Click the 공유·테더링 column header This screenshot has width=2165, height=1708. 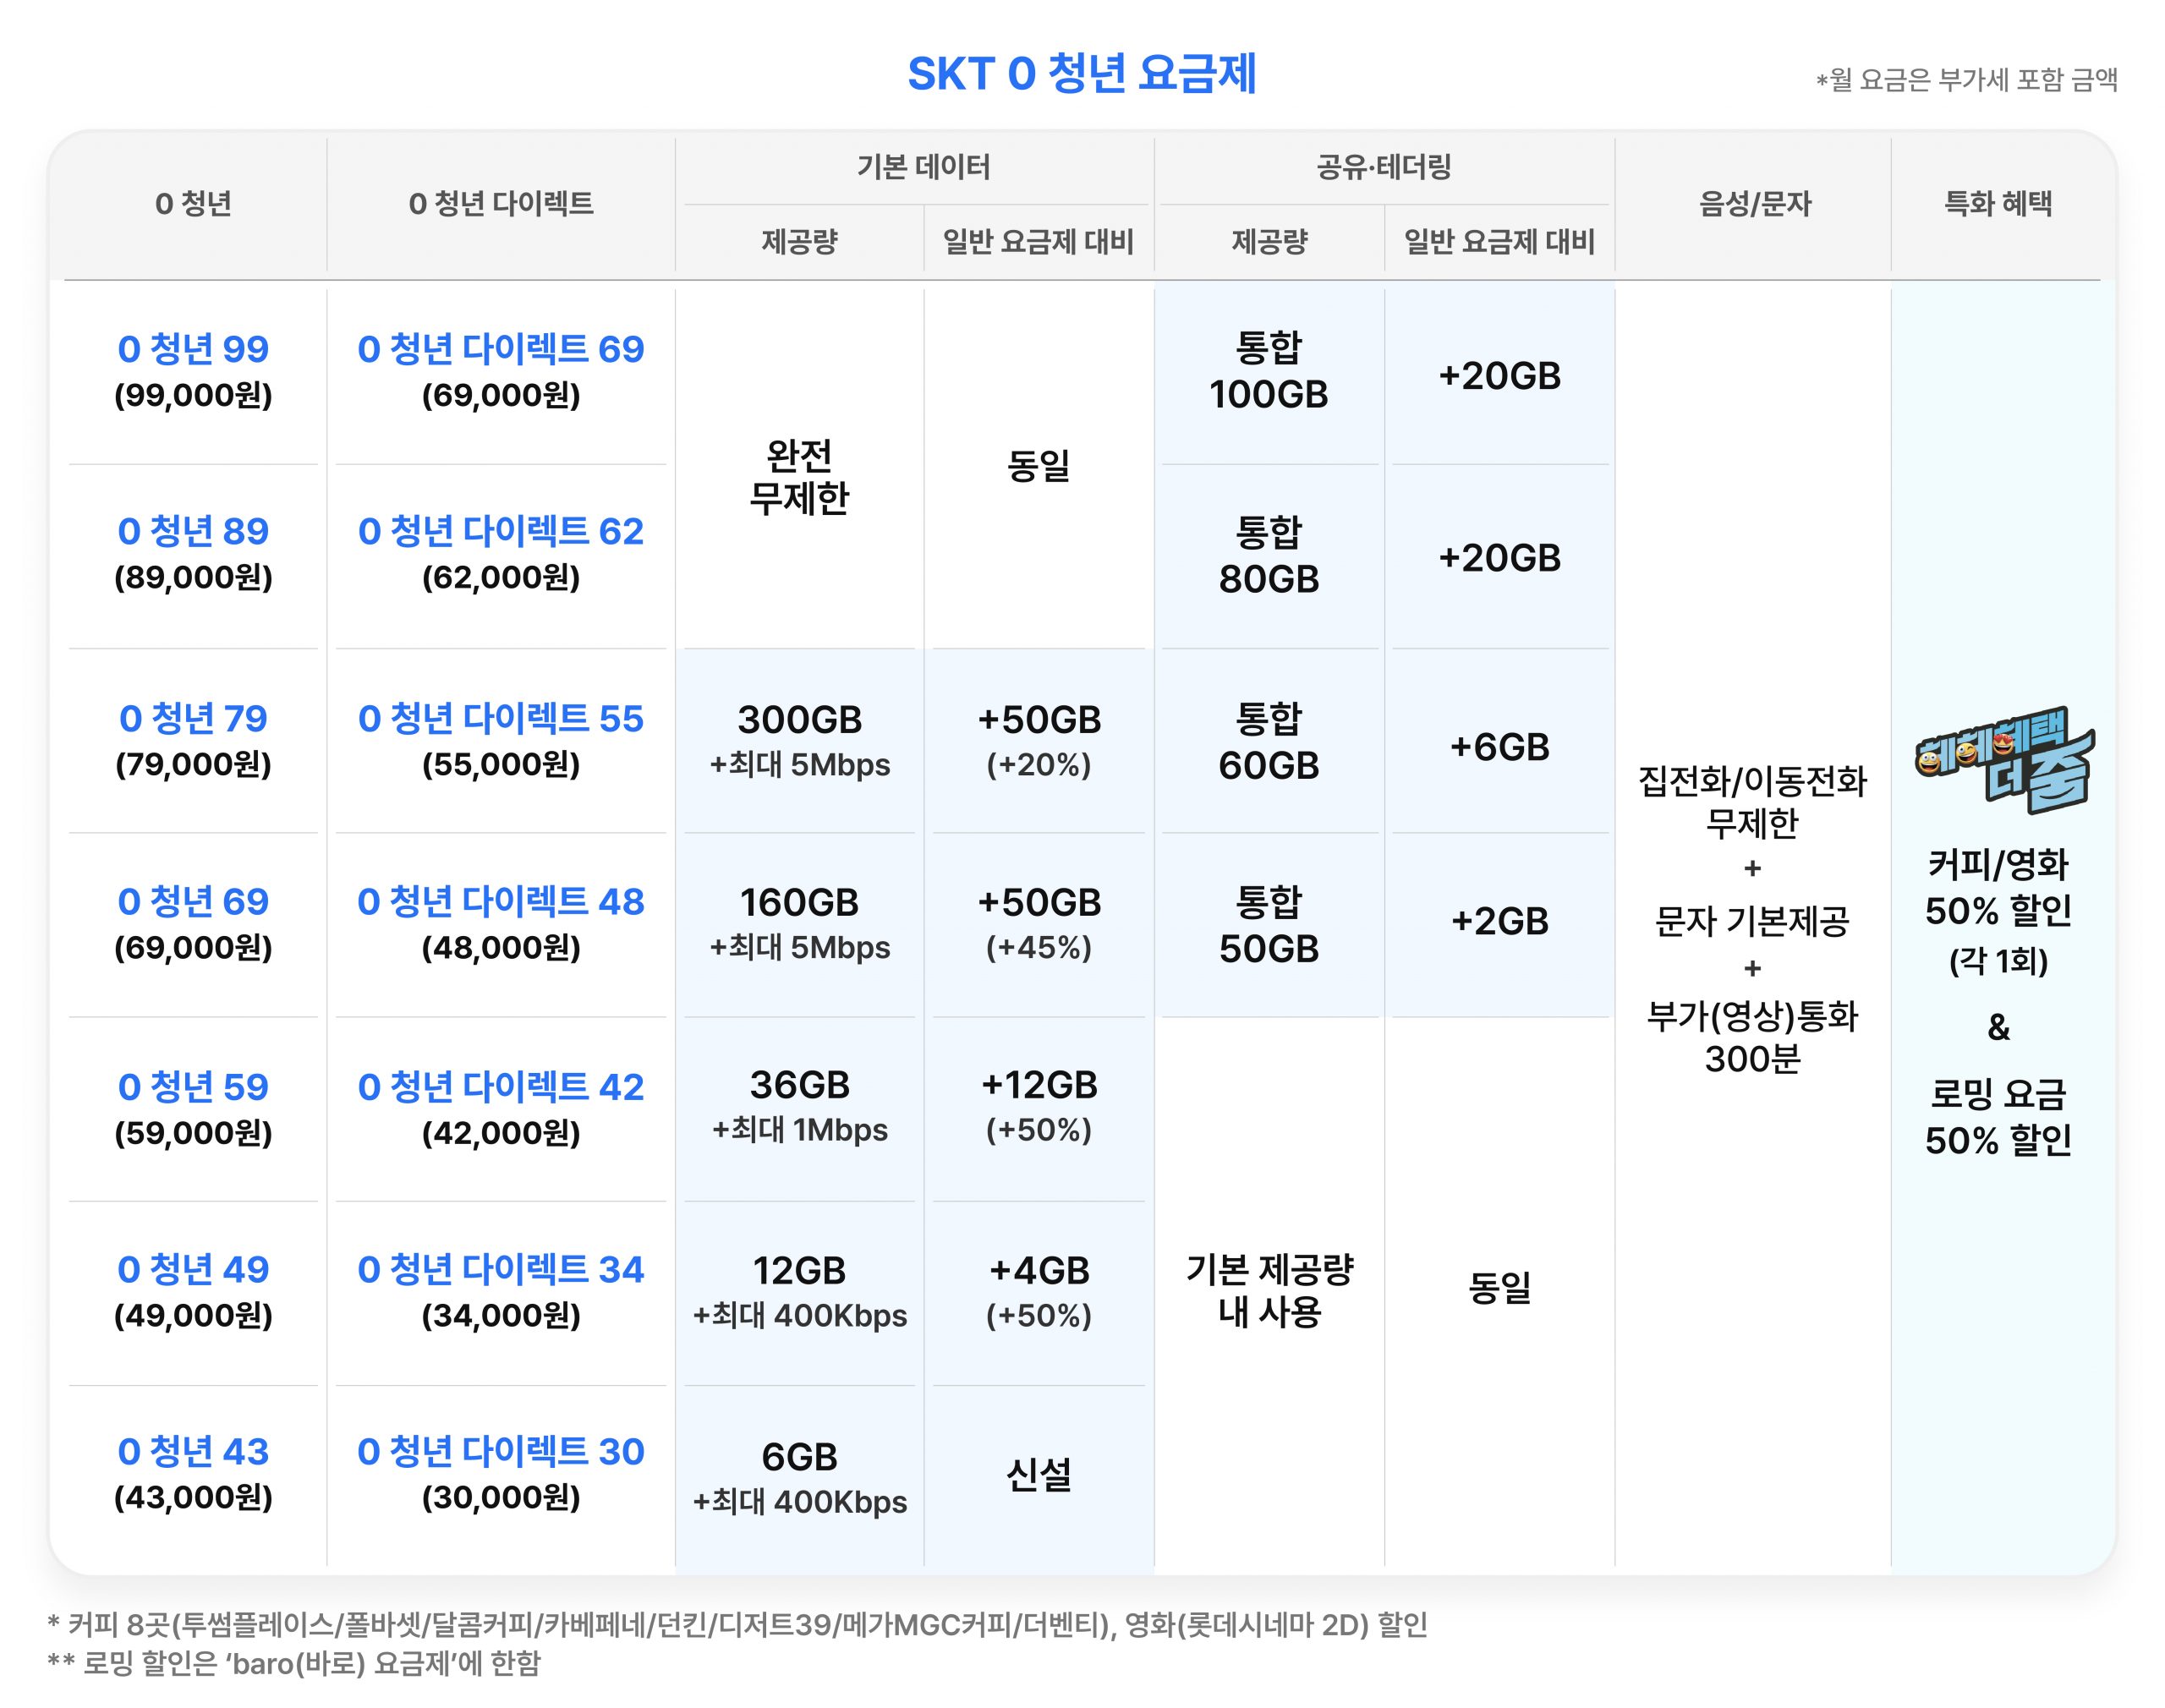pos(1383,167)
